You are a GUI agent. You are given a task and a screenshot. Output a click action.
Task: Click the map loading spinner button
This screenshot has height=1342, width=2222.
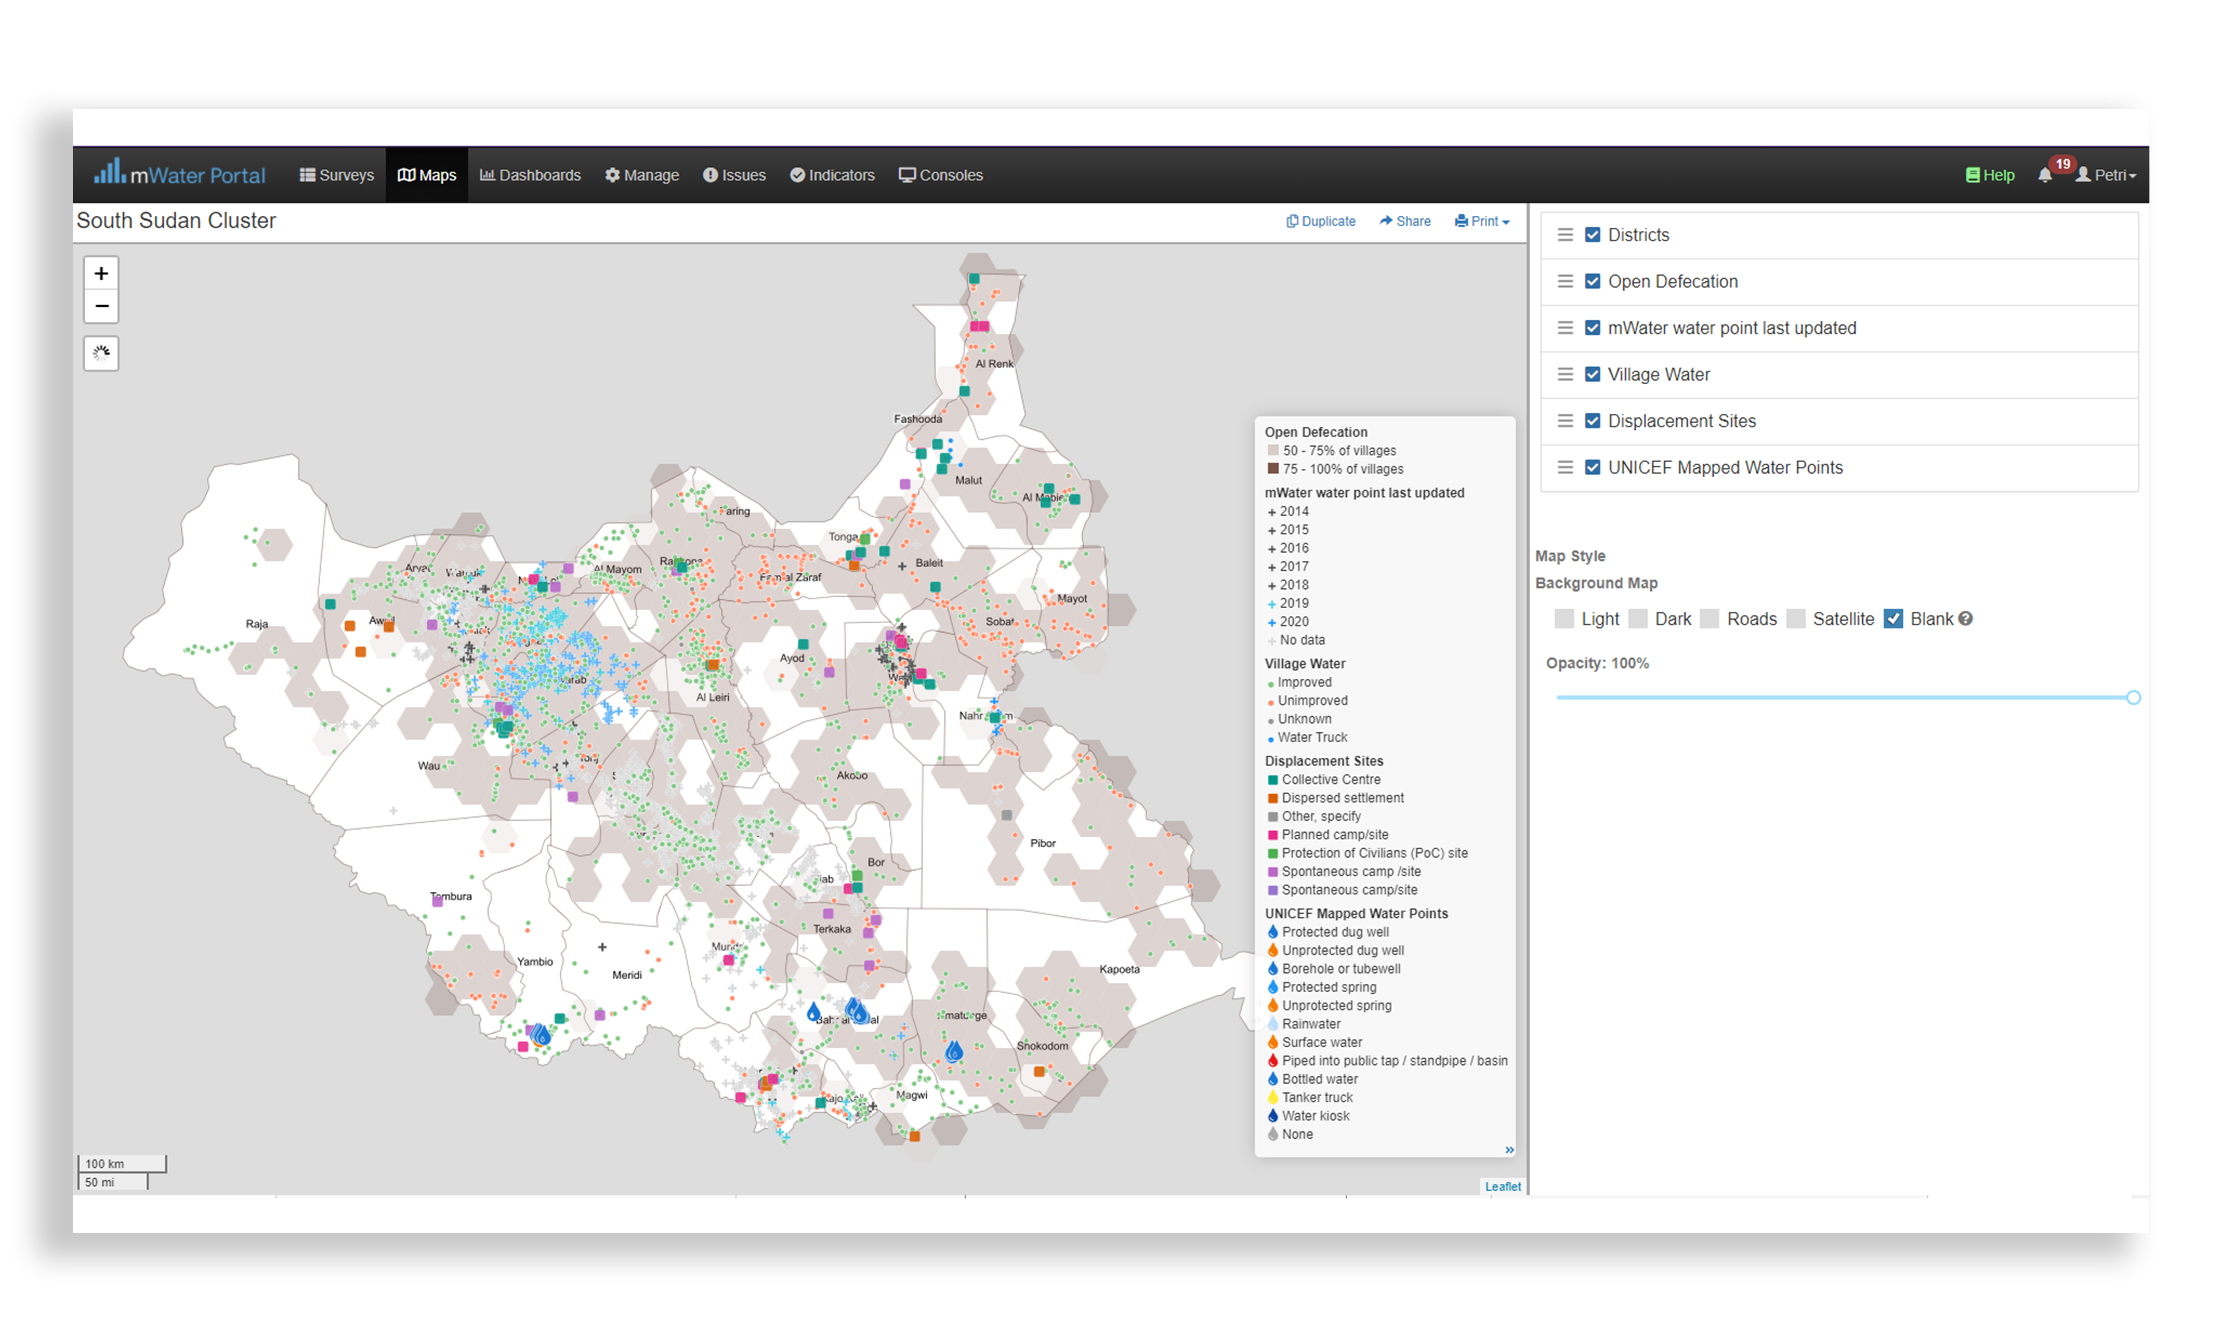(101, 353)
